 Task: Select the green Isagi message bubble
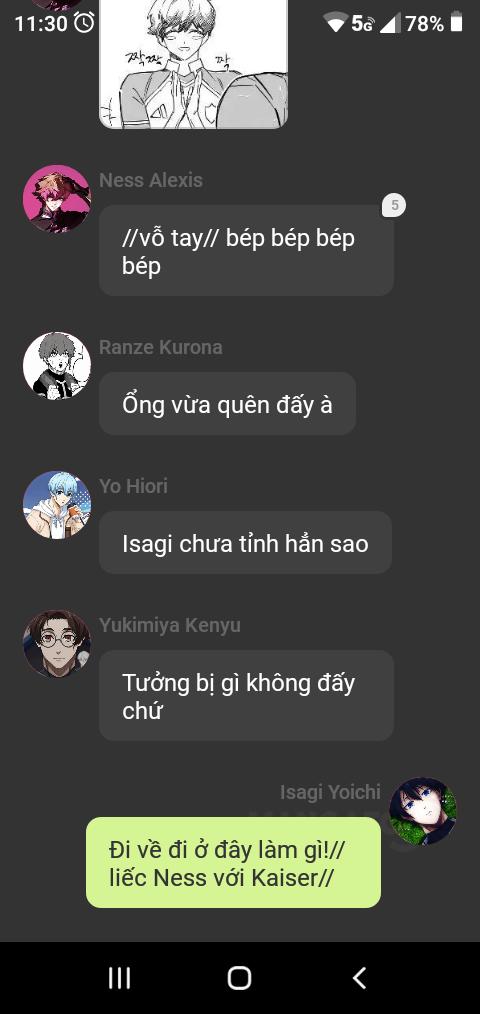click(234, 863)
